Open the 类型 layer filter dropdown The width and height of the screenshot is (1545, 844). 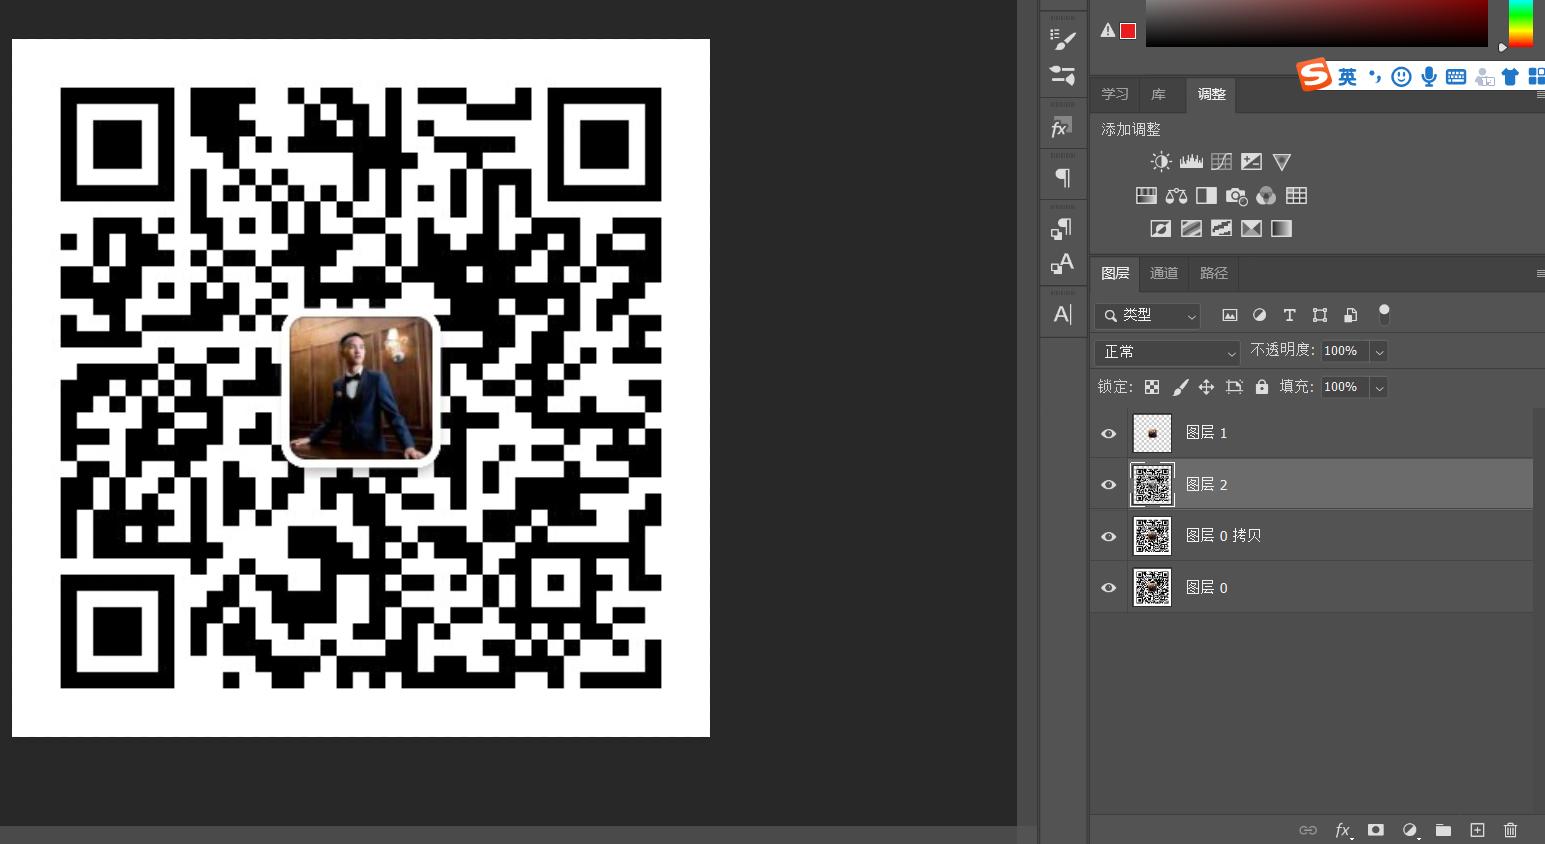[x=1147, y=315]
